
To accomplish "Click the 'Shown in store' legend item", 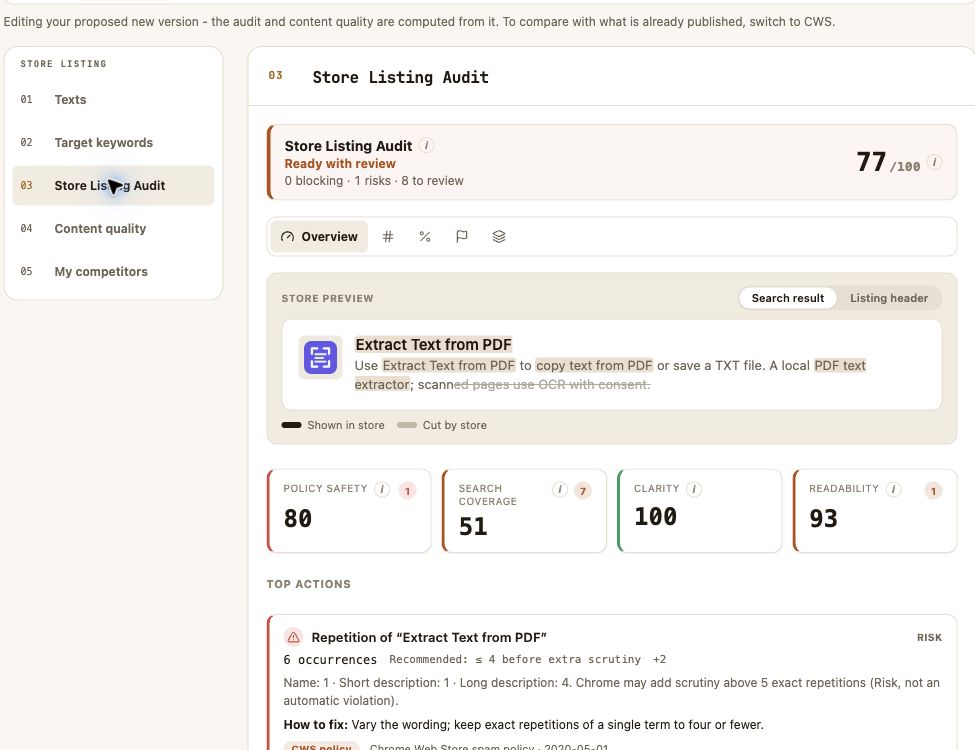I will [333, 425].
